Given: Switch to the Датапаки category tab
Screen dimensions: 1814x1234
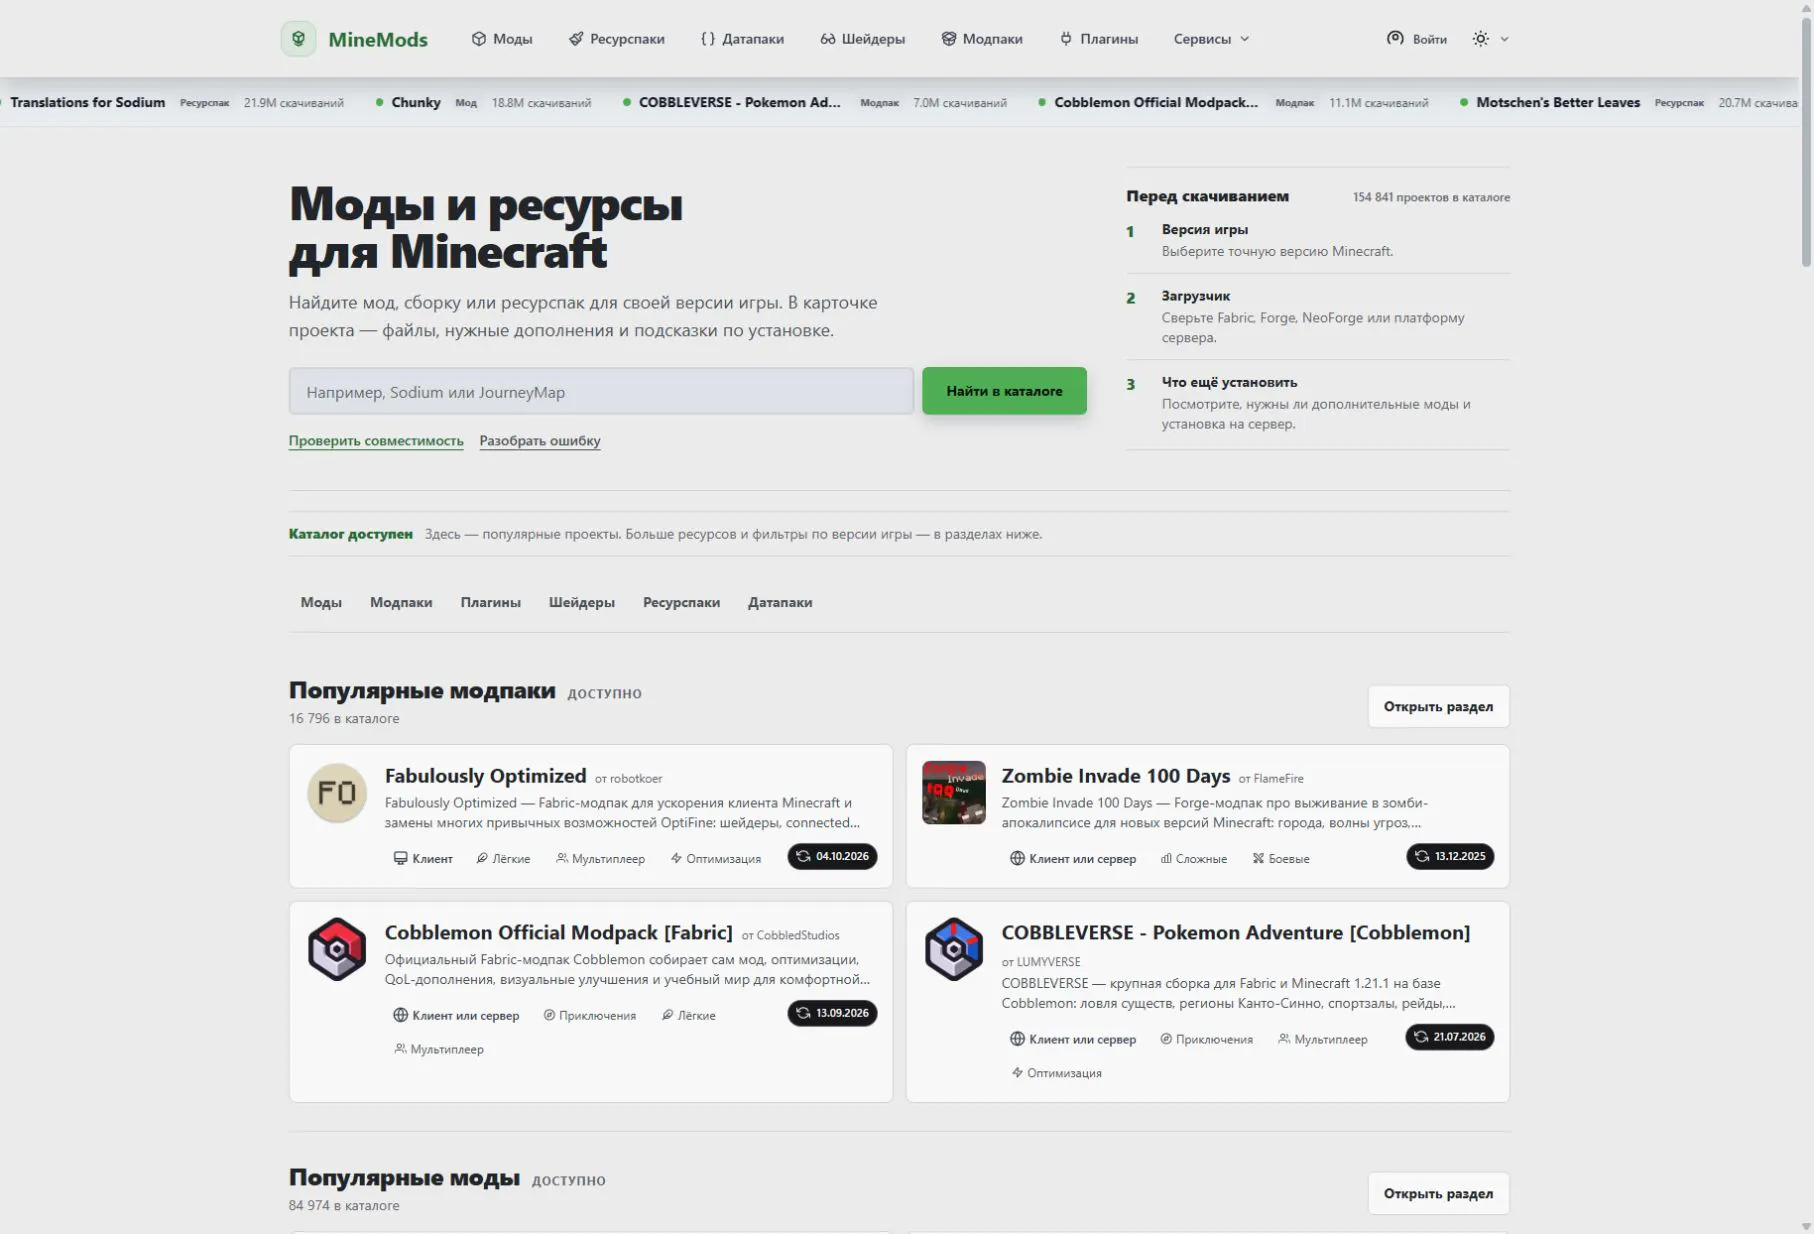Looking at the screenshot, I should click(780, 602).
